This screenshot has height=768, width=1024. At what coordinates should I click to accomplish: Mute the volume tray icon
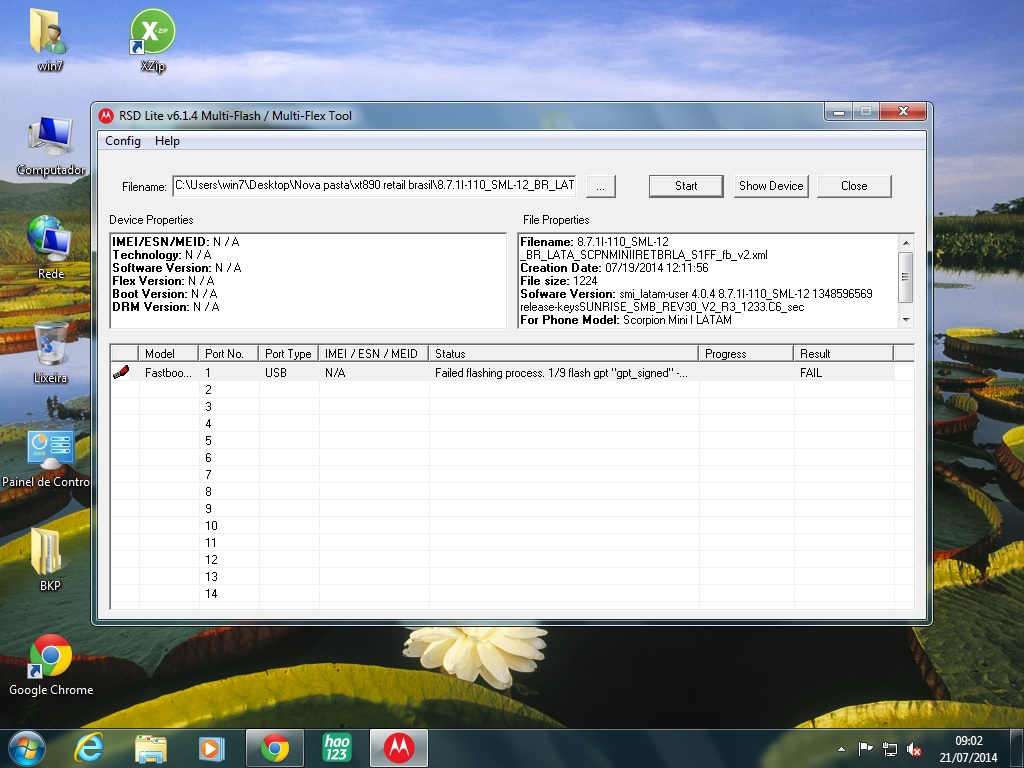click(913, 749)
